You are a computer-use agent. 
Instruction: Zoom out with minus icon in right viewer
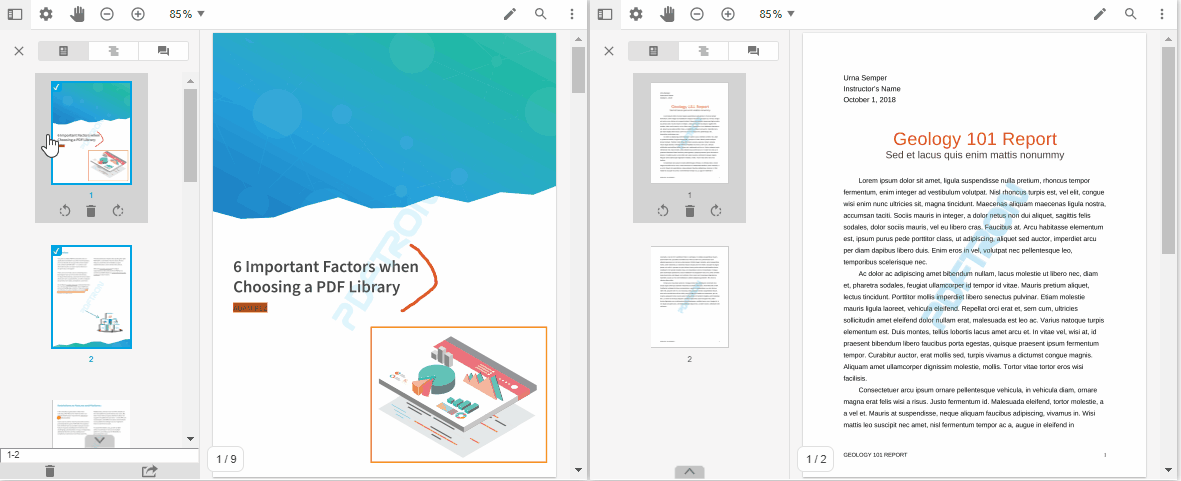(697, 14)
